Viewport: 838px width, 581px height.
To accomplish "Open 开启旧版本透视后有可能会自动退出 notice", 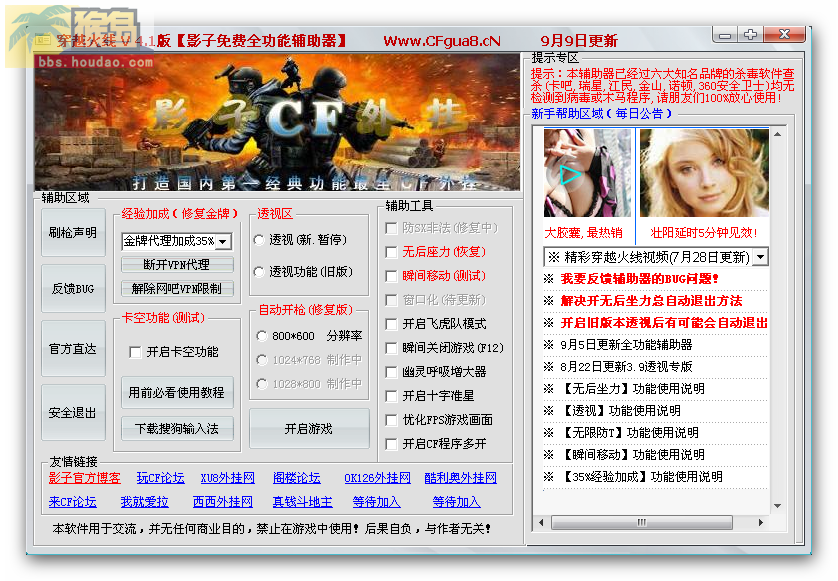I will pos(664,323).
